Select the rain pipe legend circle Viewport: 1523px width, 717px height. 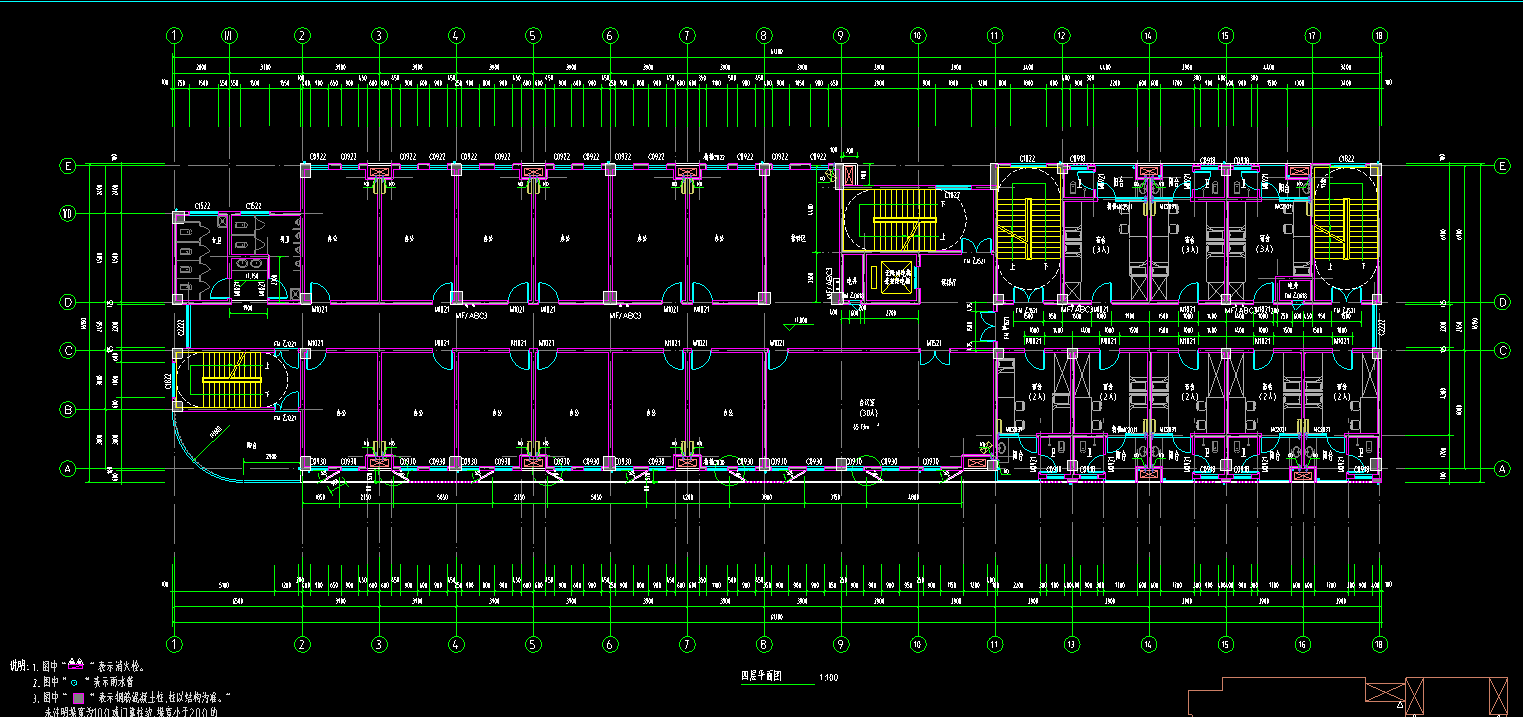pos(75,681)
